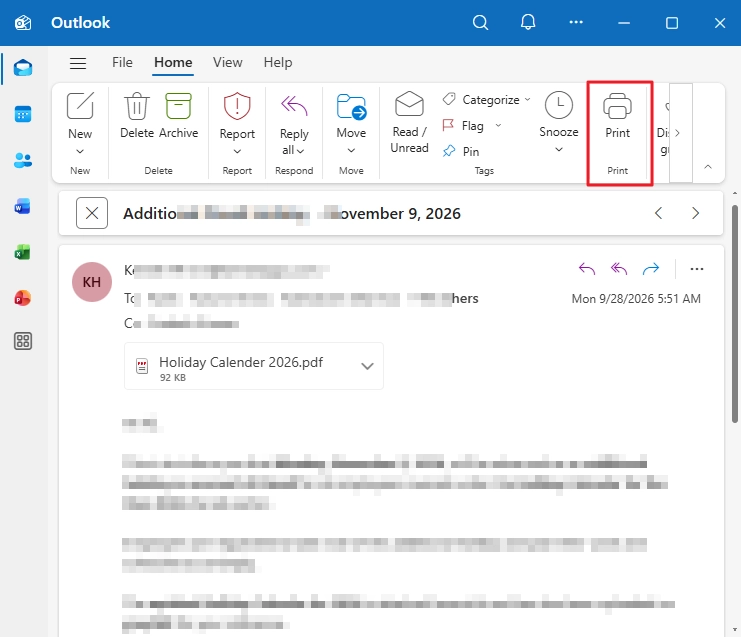This screenshot has height=637, width=741.
Task: Expand Holiday Calender 2026.pdf attachment options
Action: click(367, 366)
